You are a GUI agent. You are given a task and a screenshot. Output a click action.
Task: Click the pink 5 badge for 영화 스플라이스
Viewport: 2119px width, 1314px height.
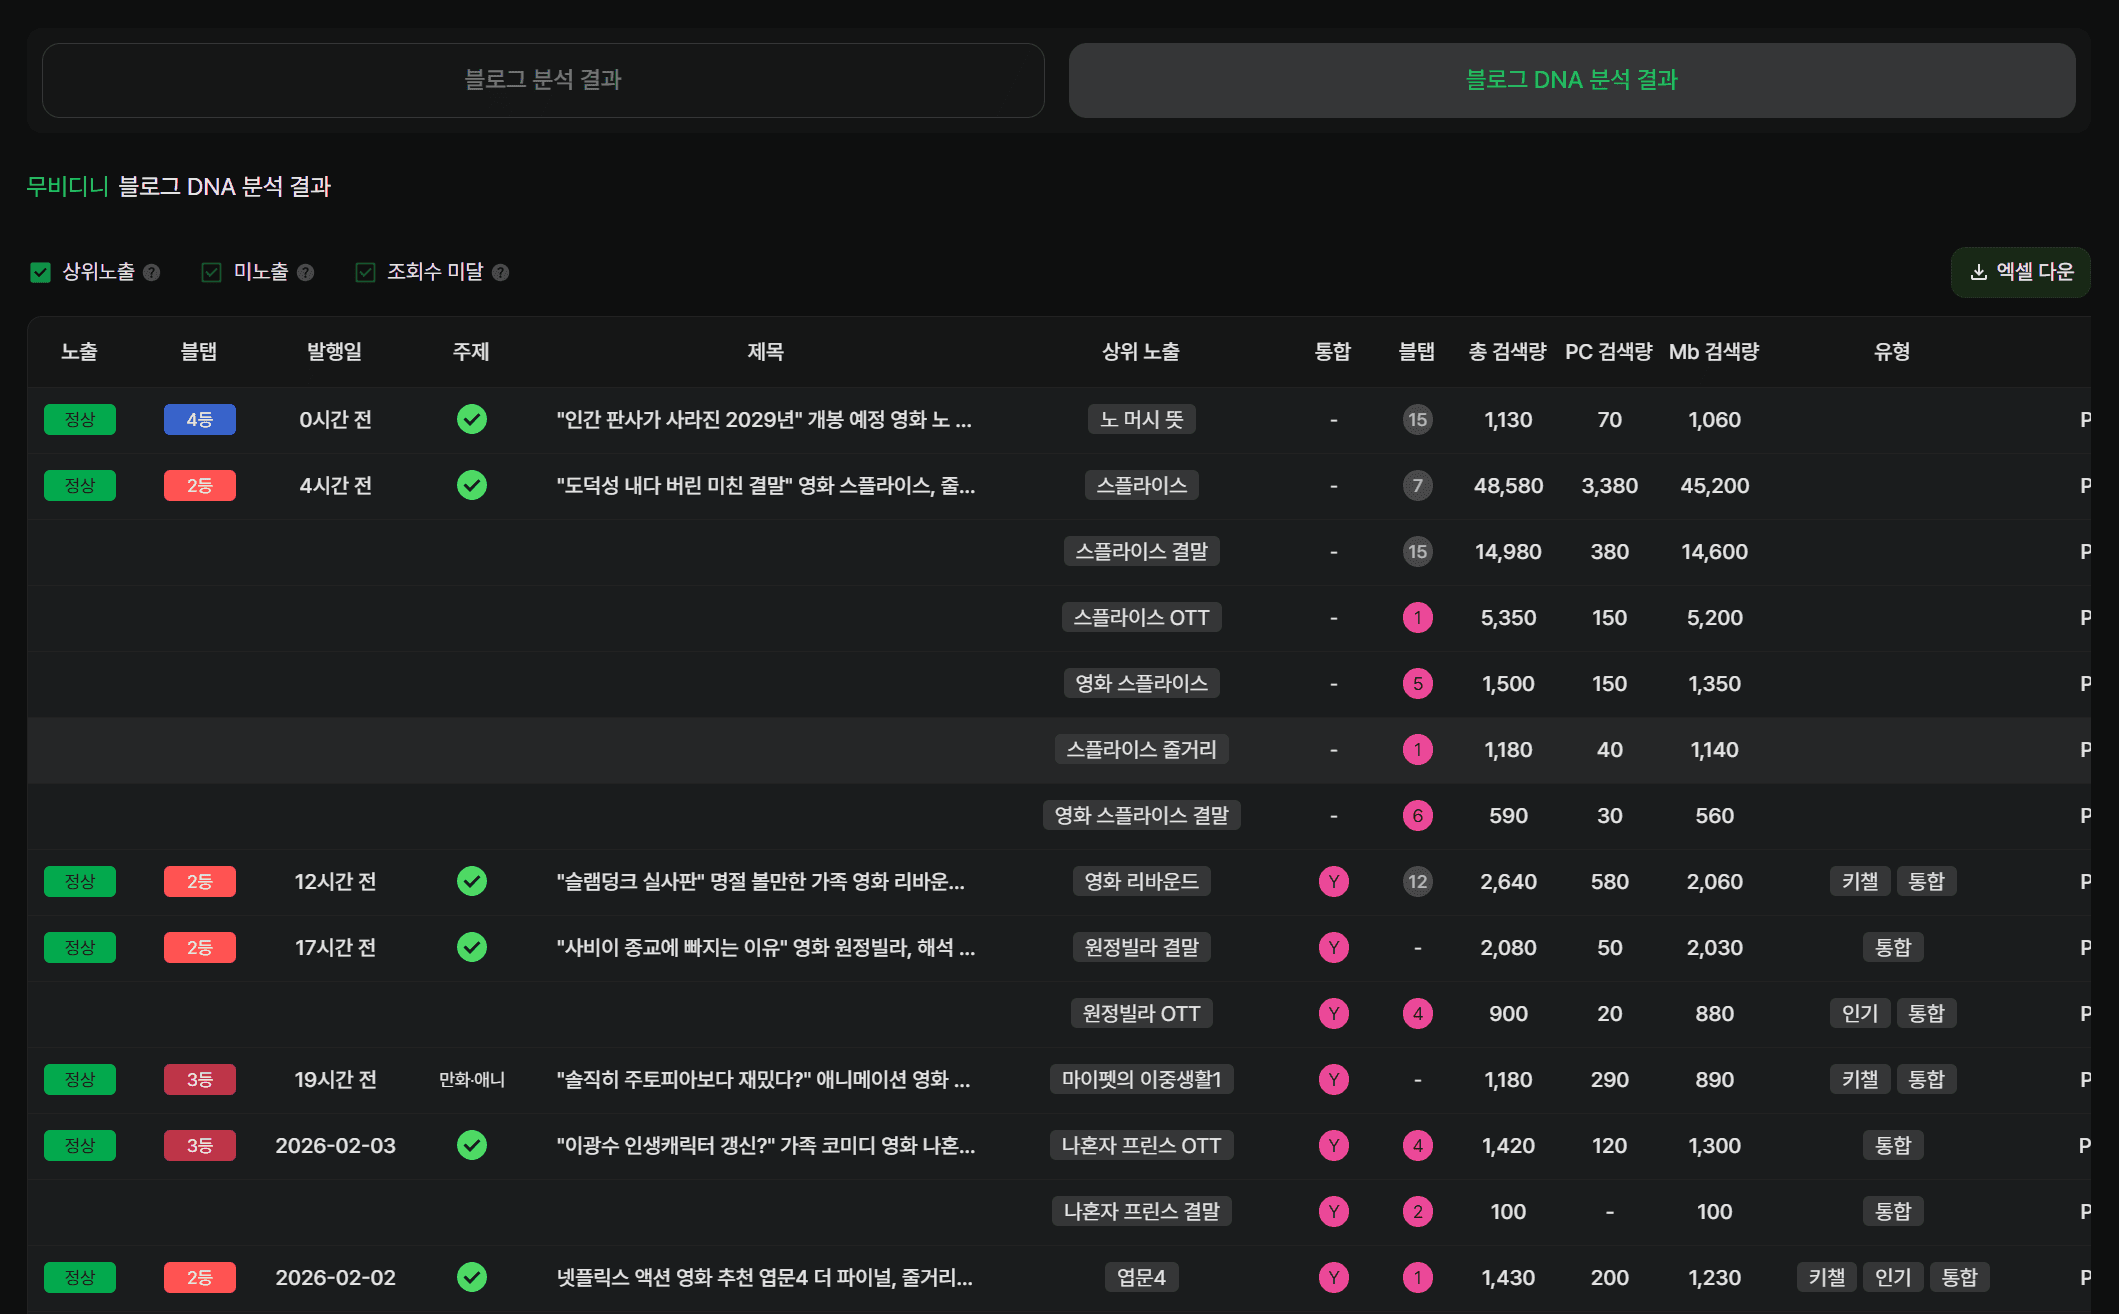click(1417, 683)
